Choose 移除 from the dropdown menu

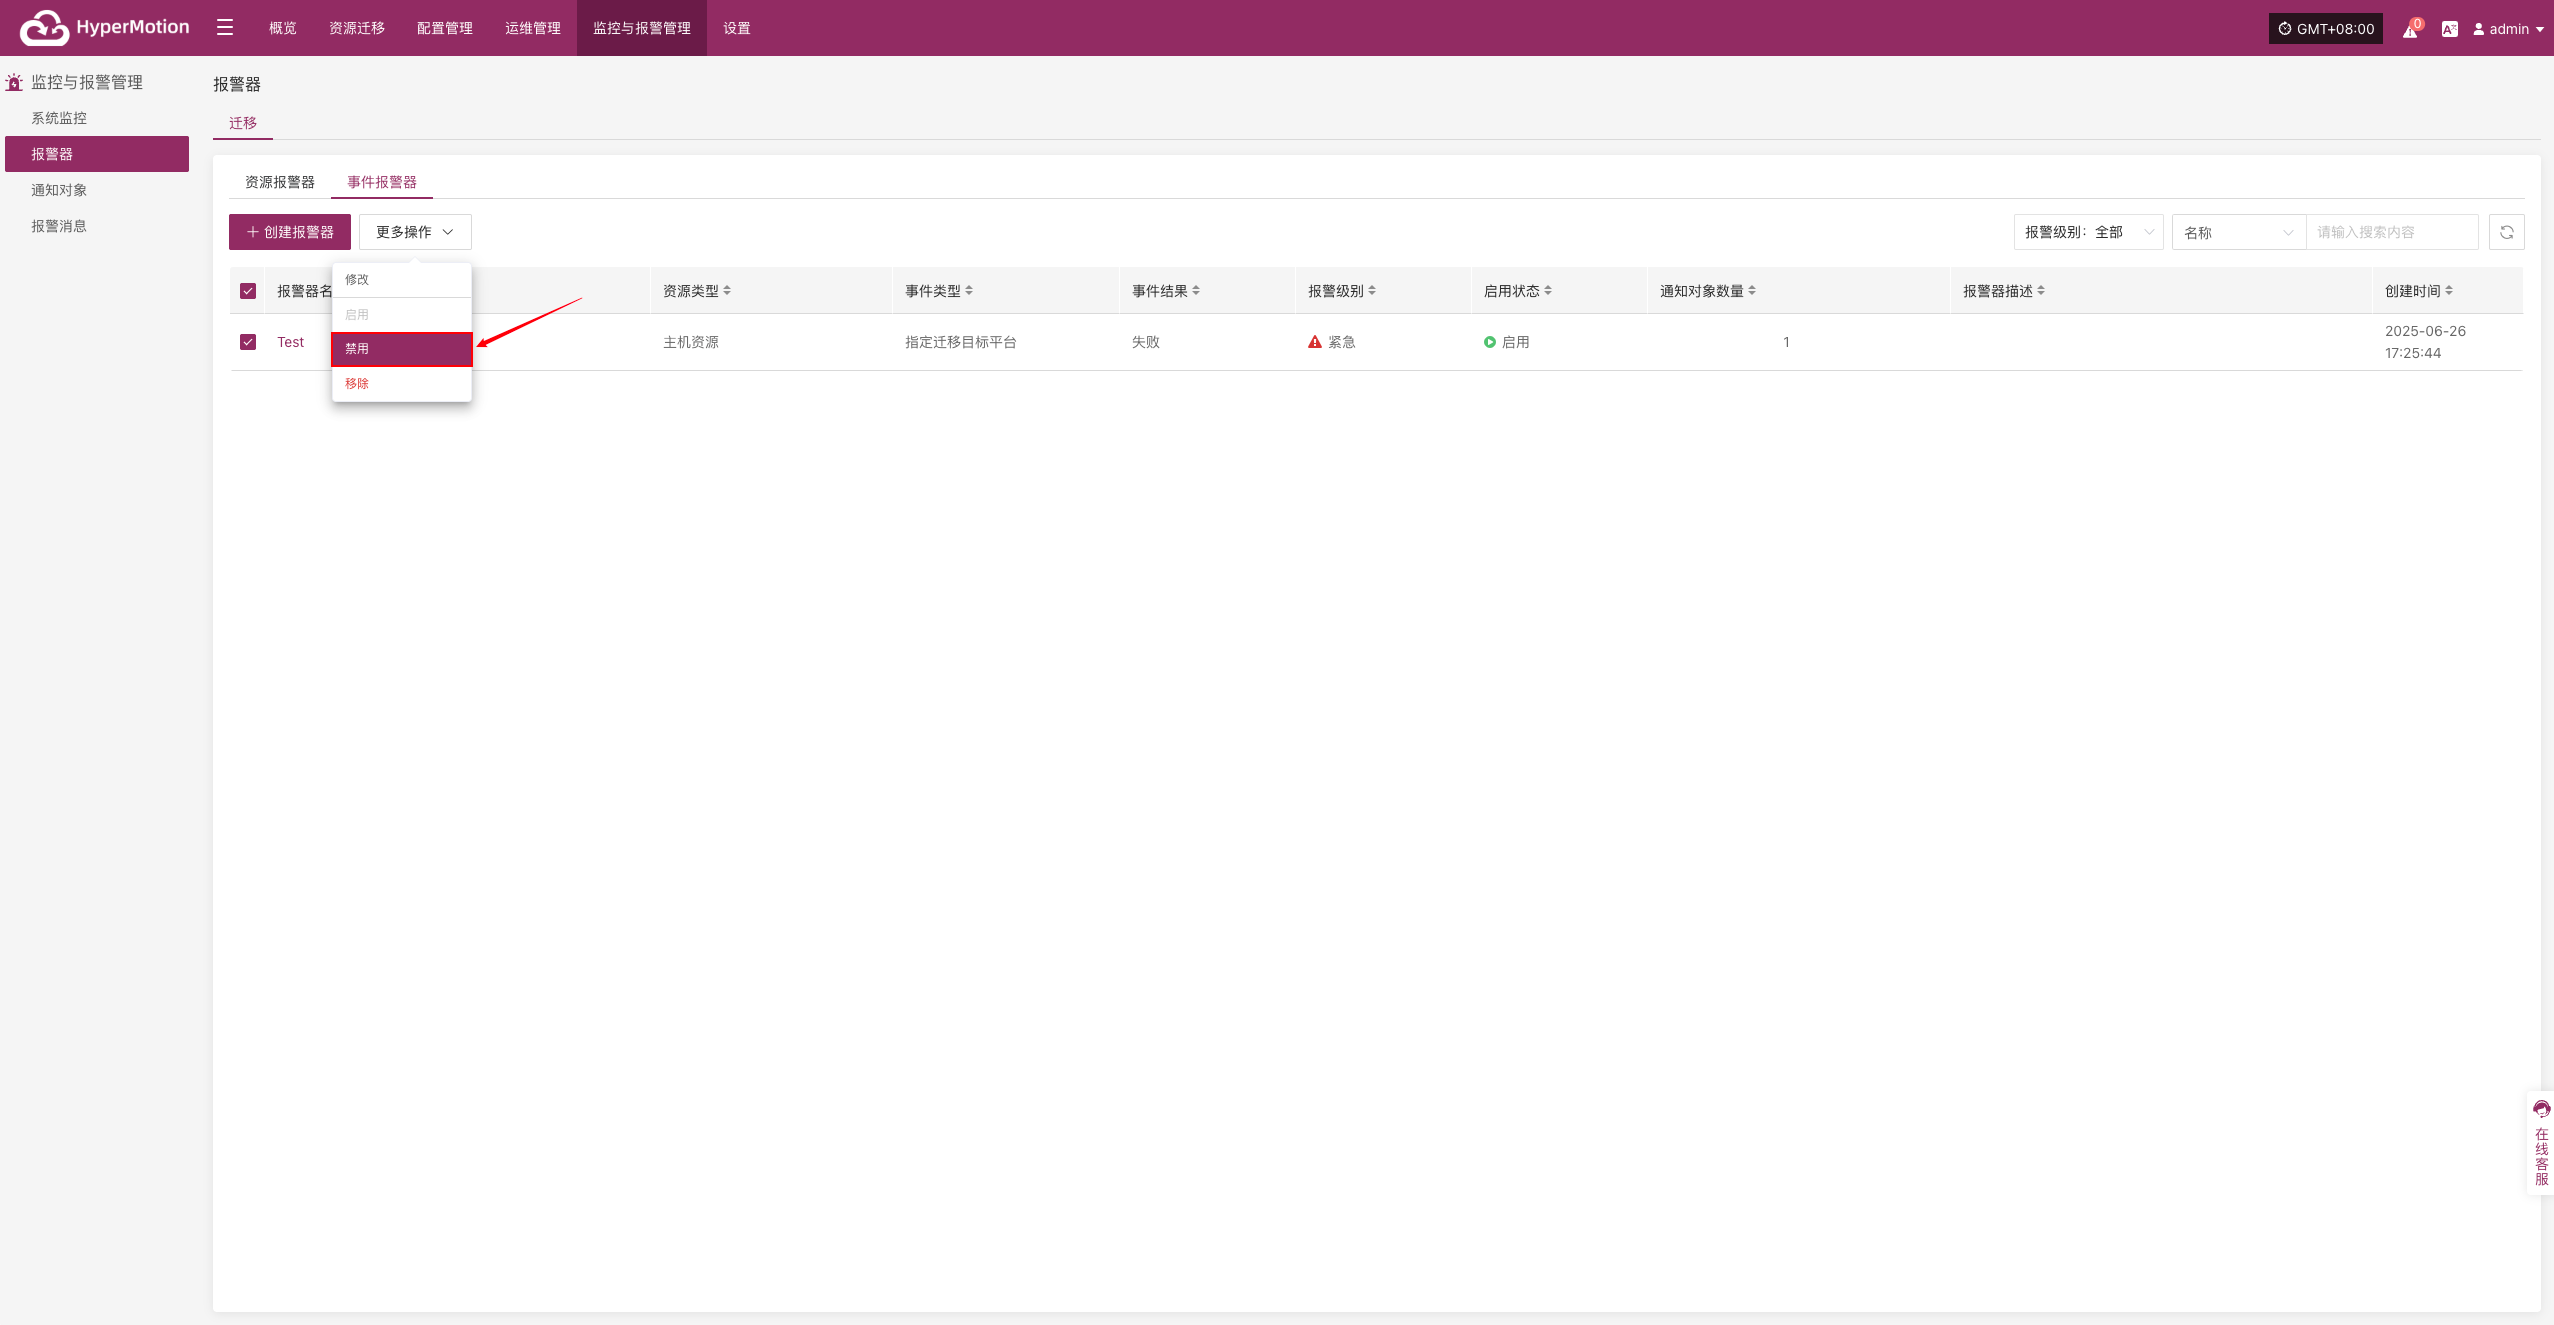point(402,384)
